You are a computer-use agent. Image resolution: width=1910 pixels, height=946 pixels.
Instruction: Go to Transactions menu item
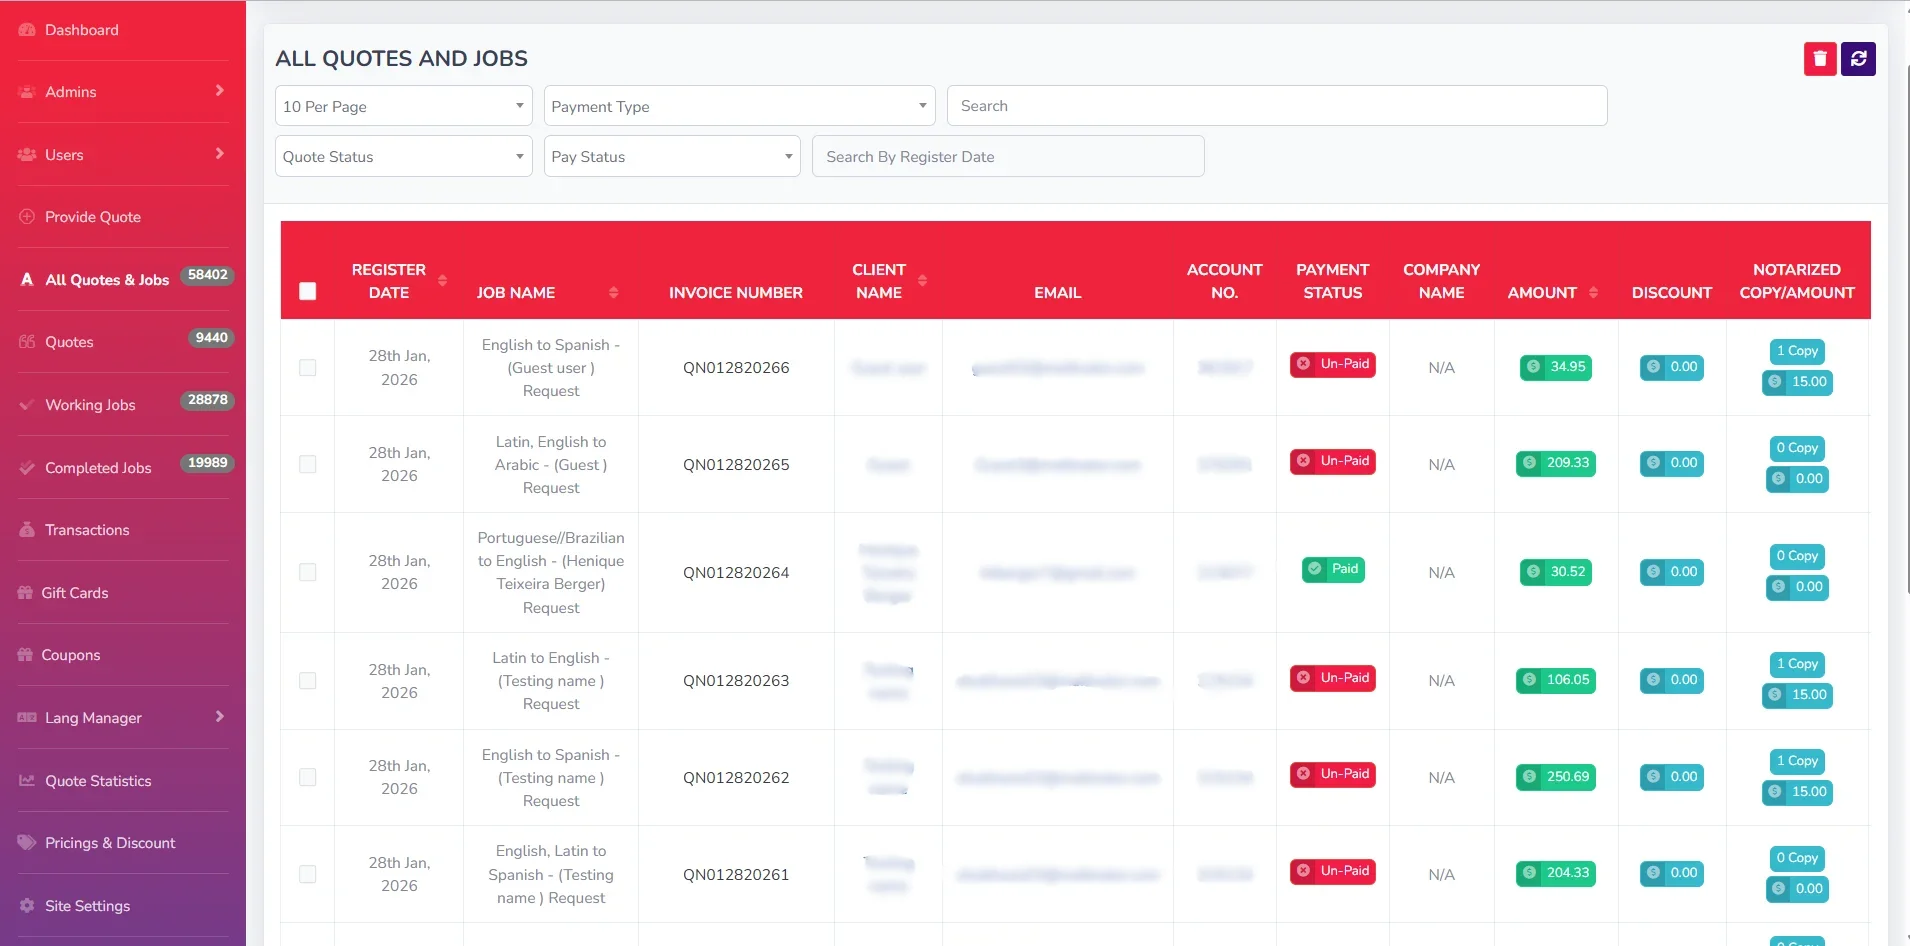(x=87, y=530)
